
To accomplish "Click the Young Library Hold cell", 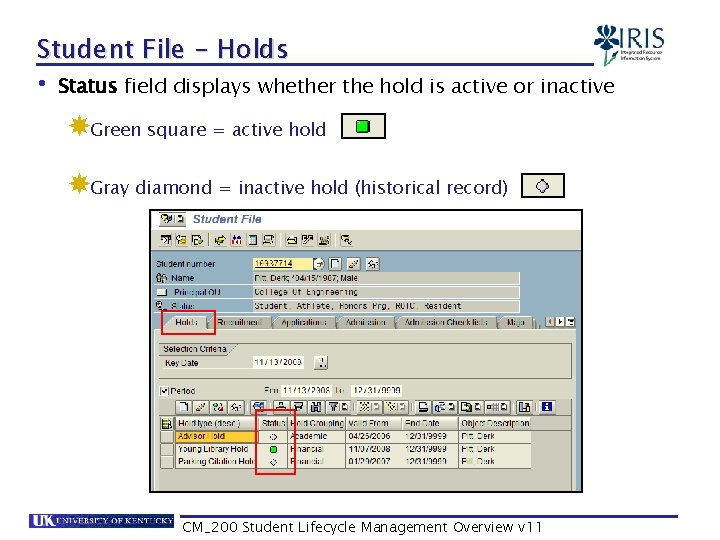I will coord(216,449).
